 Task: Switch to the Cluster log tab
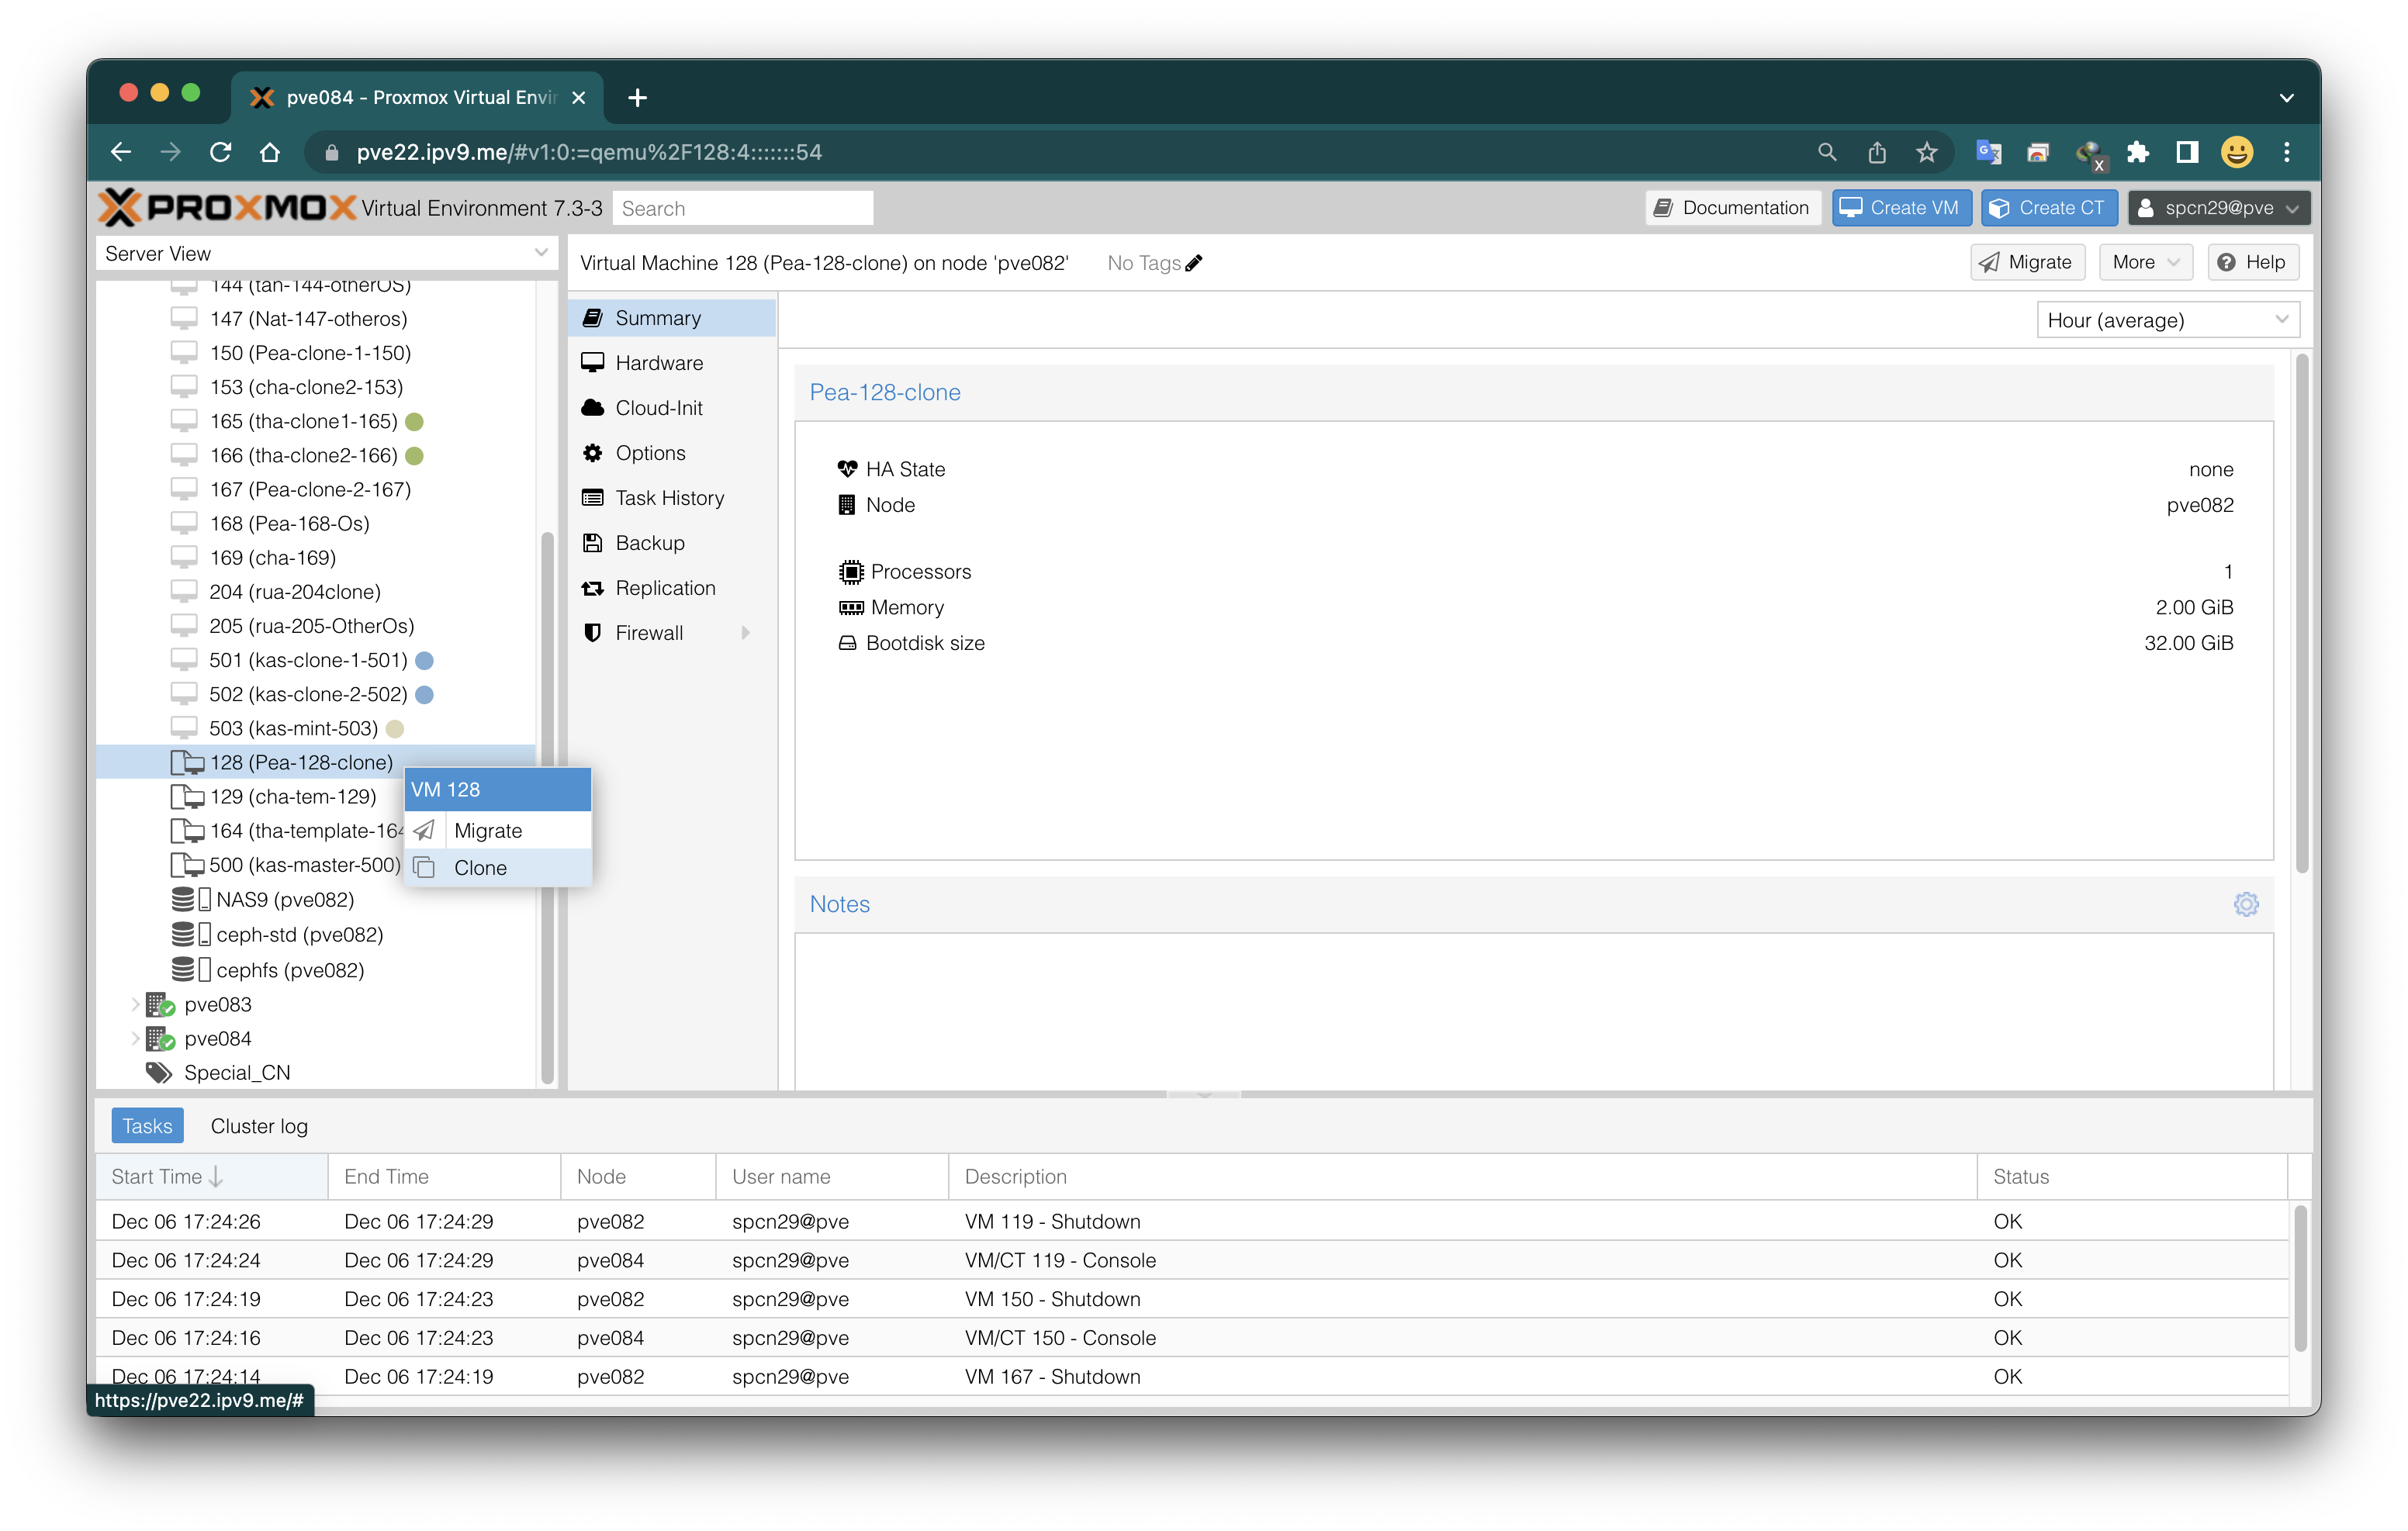(x=259, y=1126)
